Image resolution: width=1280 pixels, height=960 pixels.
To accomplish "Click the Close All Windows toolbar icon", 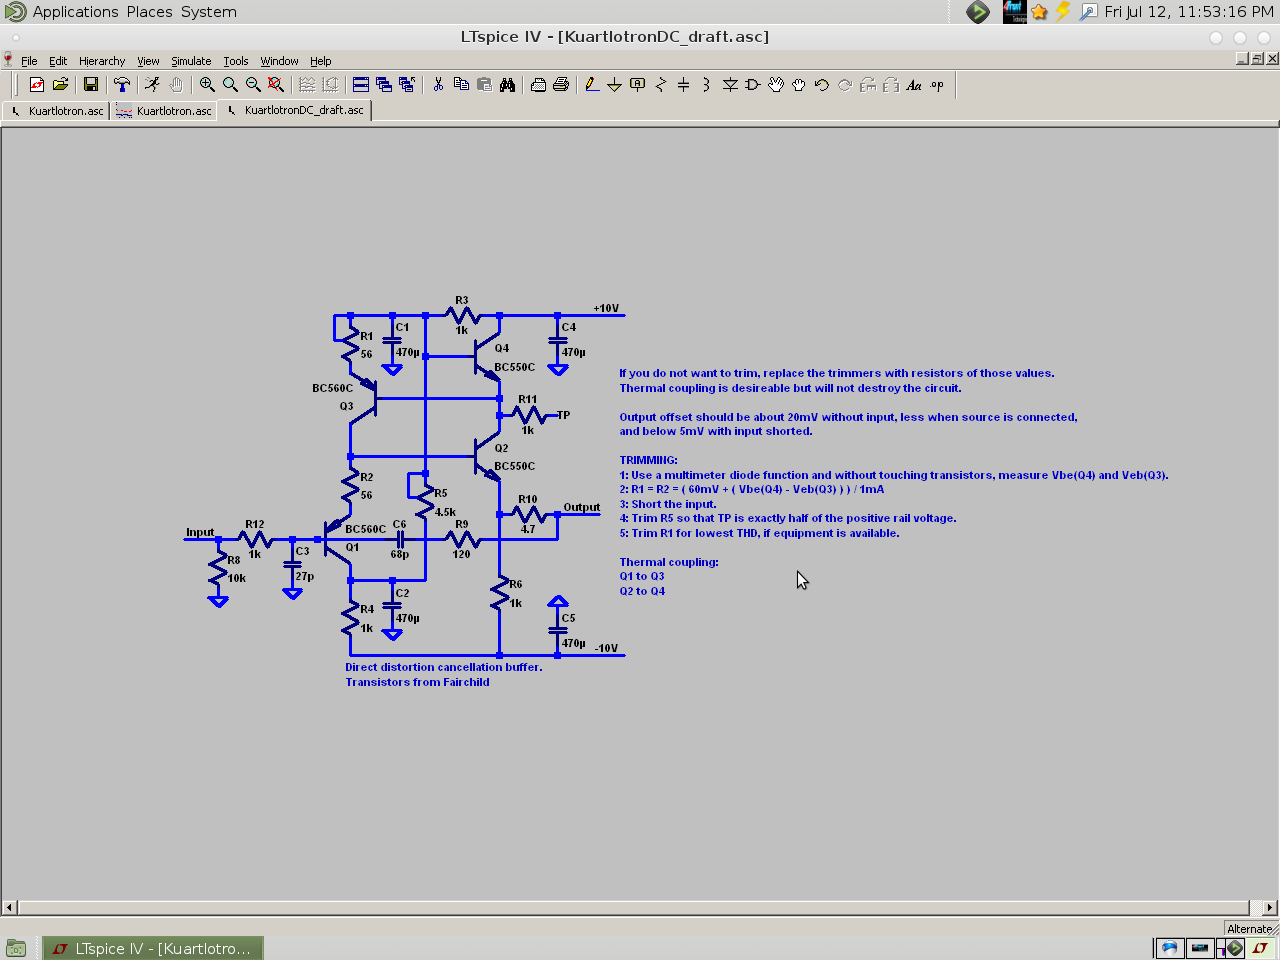I will tap(407, 85).
